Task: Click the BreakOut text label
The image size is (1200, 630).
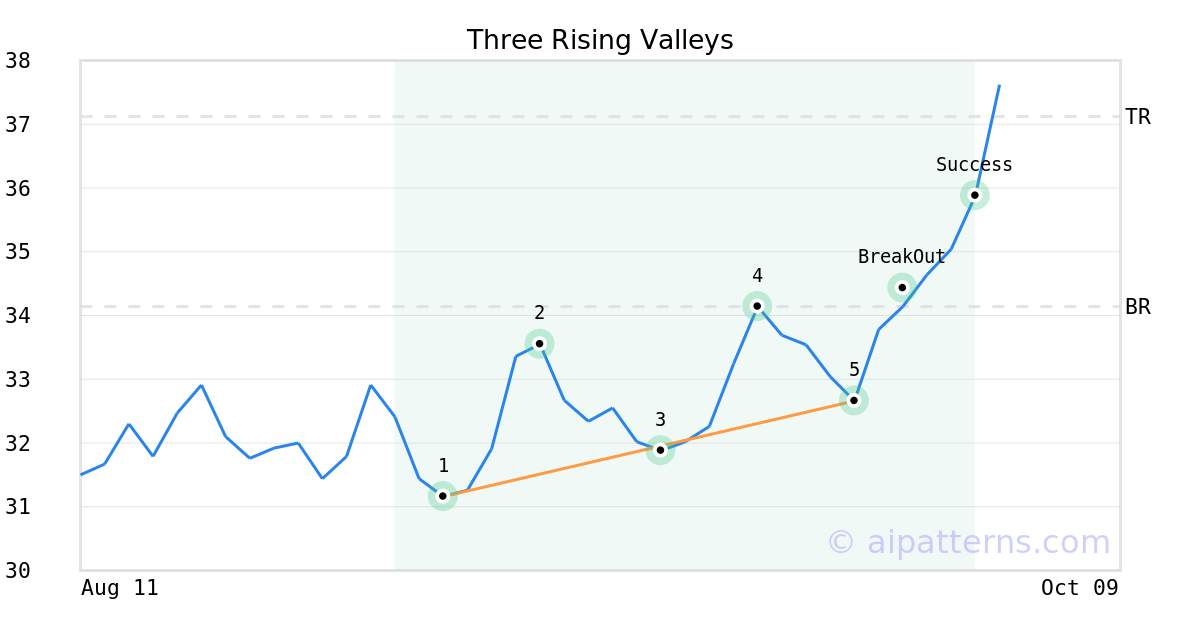Action: pos(902,257)
